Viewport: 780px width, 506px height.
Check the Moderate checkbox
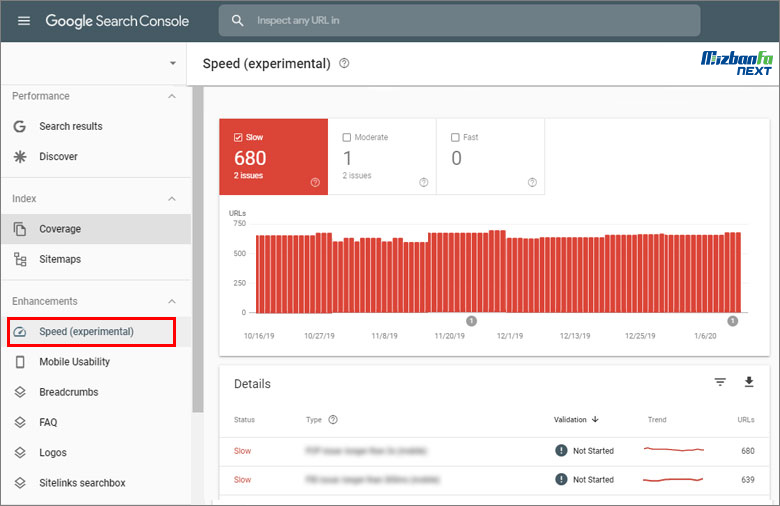coord(347,137)
